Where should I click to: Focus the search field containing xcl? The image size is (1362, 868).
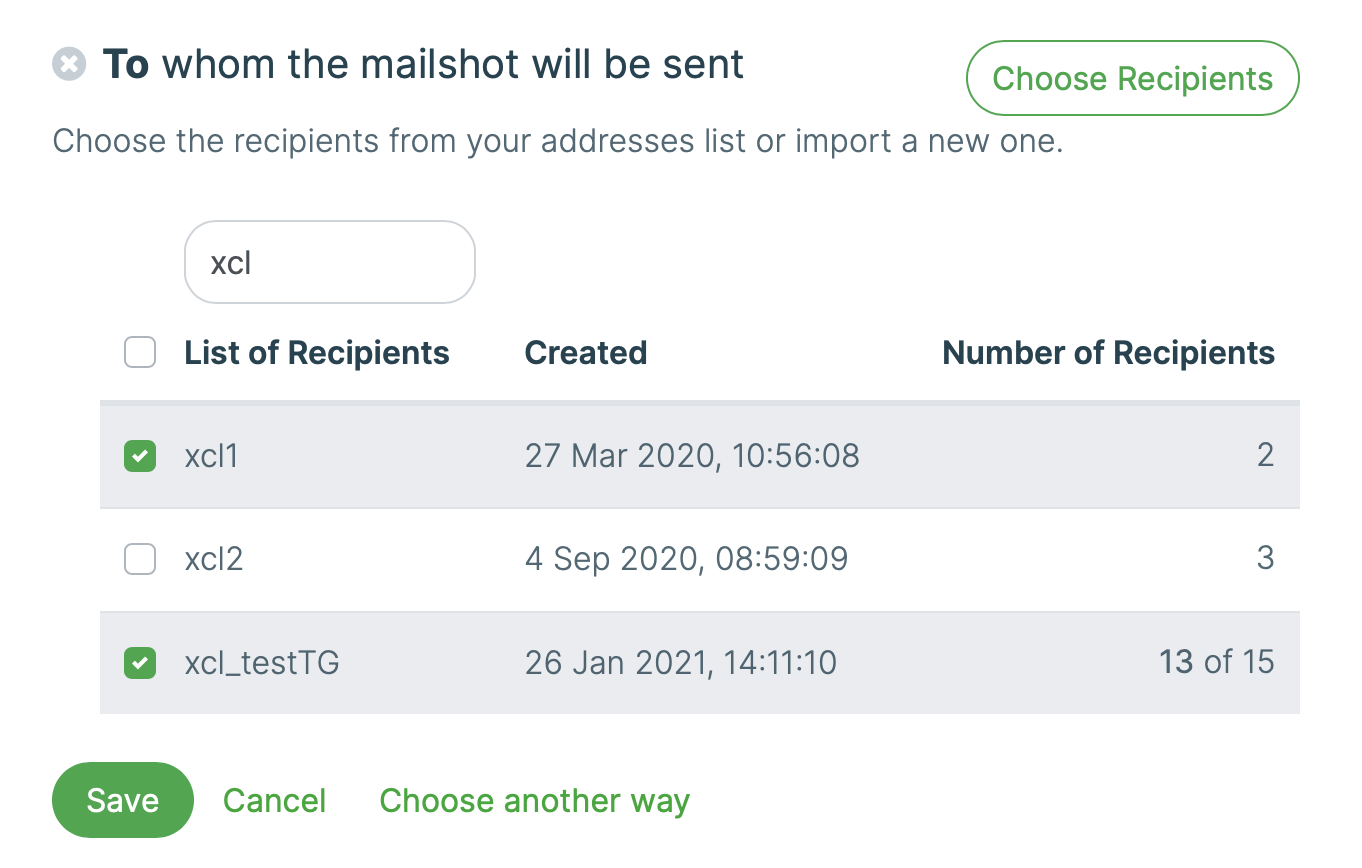(329, 262)
